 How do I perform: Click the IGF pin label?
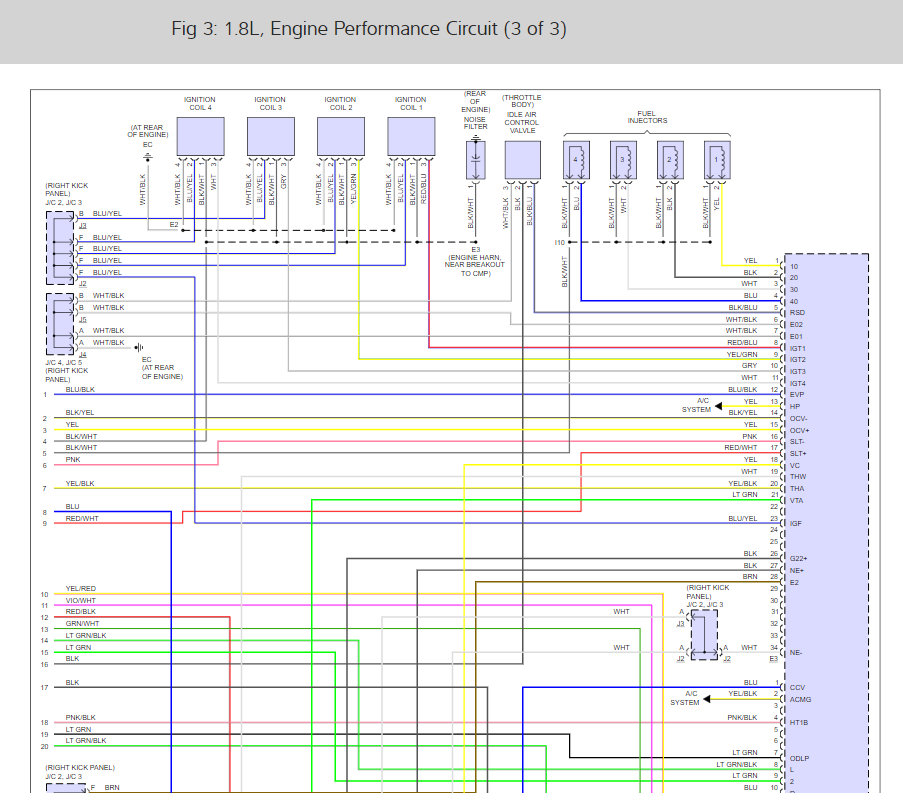coord(796,523)
